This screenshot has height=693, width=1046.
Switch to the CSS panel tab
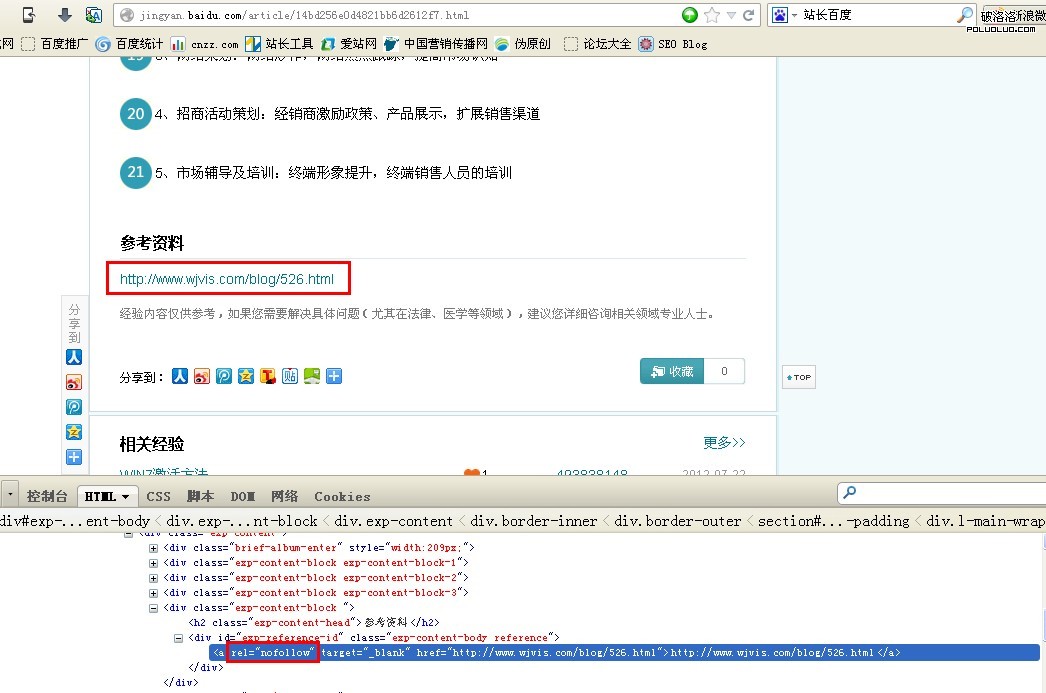pos(158,496)
